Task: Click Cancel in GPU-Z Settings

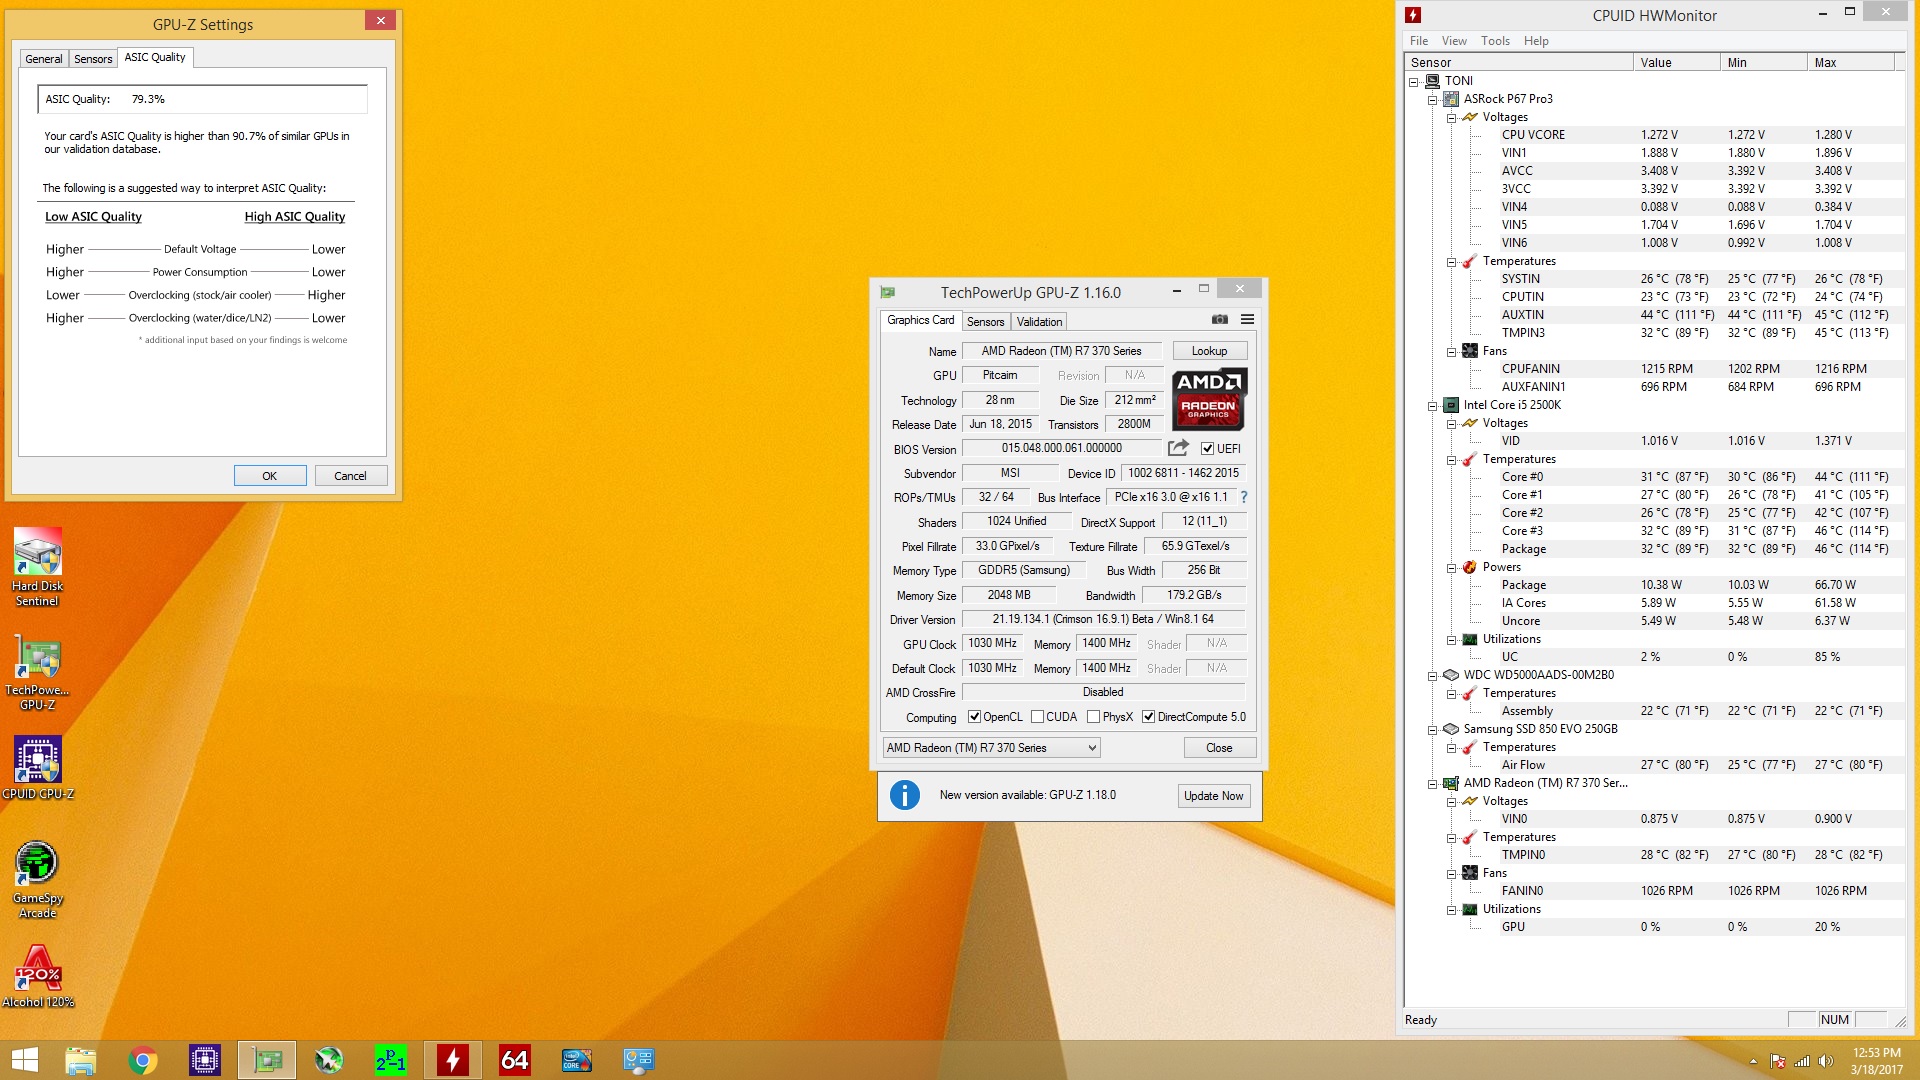Action: tap(350, 476)
